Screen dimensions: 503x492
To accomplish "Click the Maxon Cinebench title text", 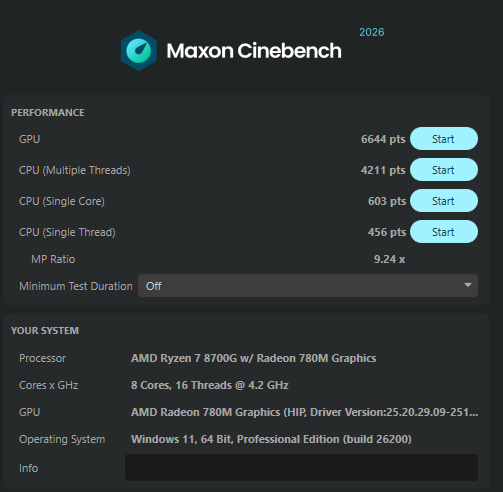I will (x=254, y=51).
